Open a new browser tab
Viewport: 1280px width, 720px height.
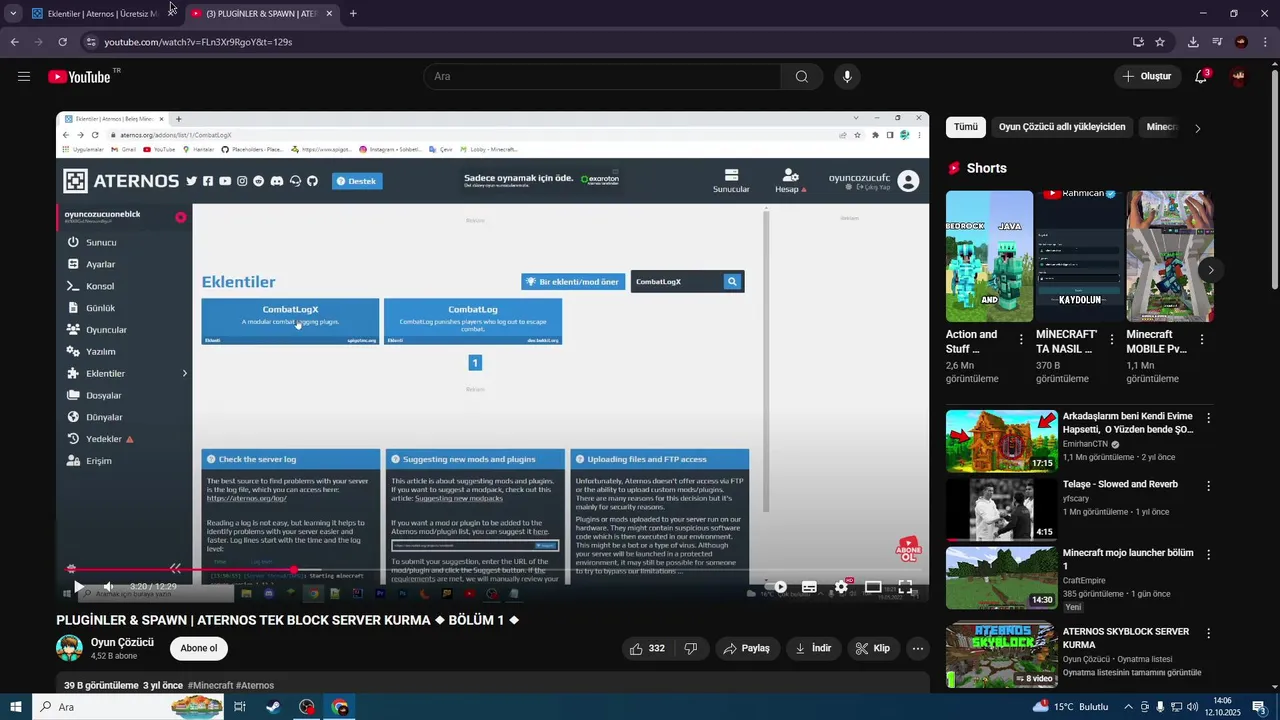point(353,14)
